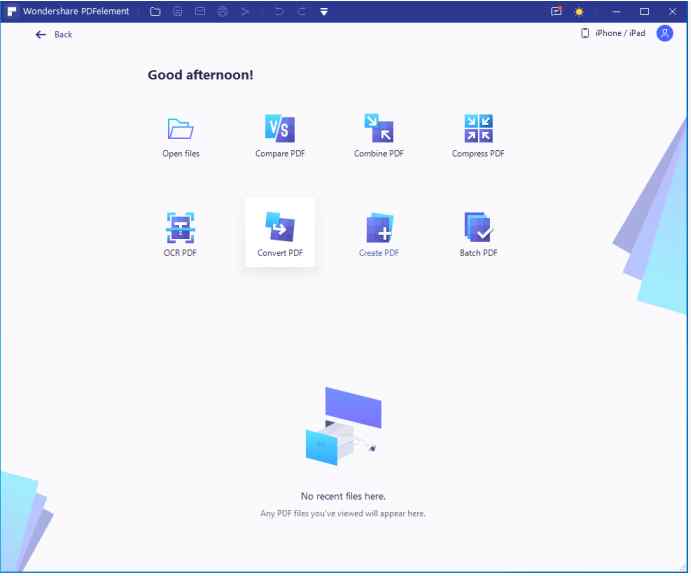Screen dimensions: 691x576
Task: Click the Create PDF icon
Action: tap(378, 228)
